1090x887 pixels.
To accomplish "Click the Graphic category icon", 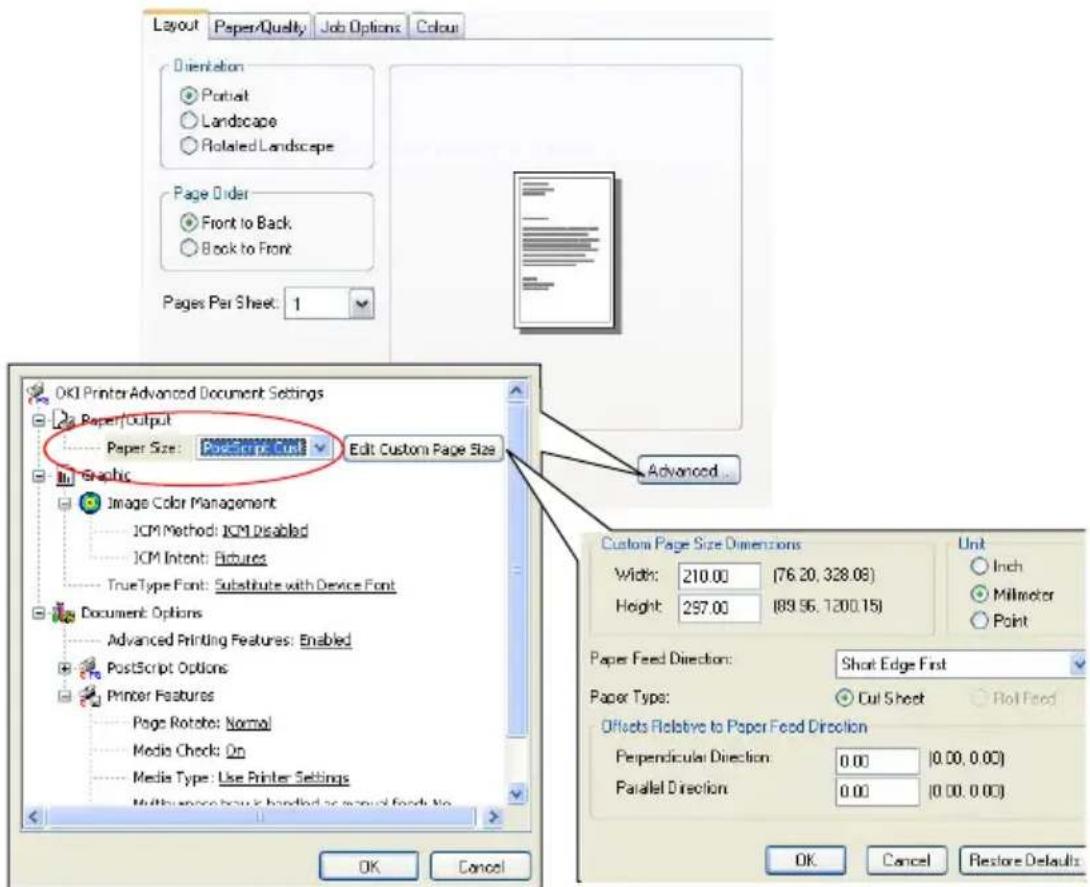I will click(x=65, y=476).
